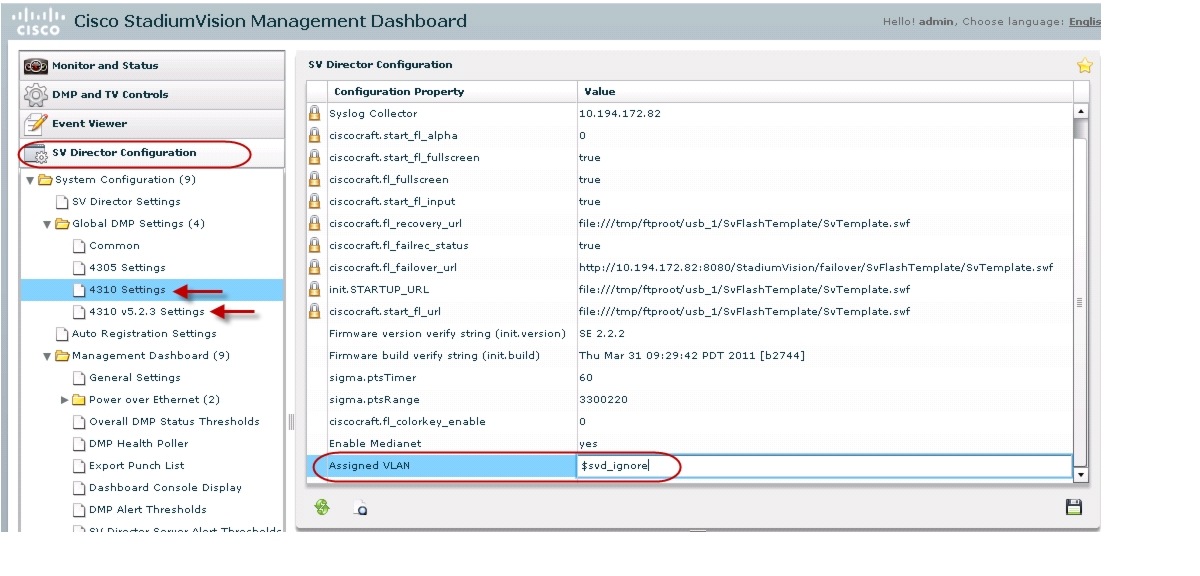The image size is (1200, 576).
Task: Click the page search icon below table
Action: pyautogui.click(x=361, y=508)
